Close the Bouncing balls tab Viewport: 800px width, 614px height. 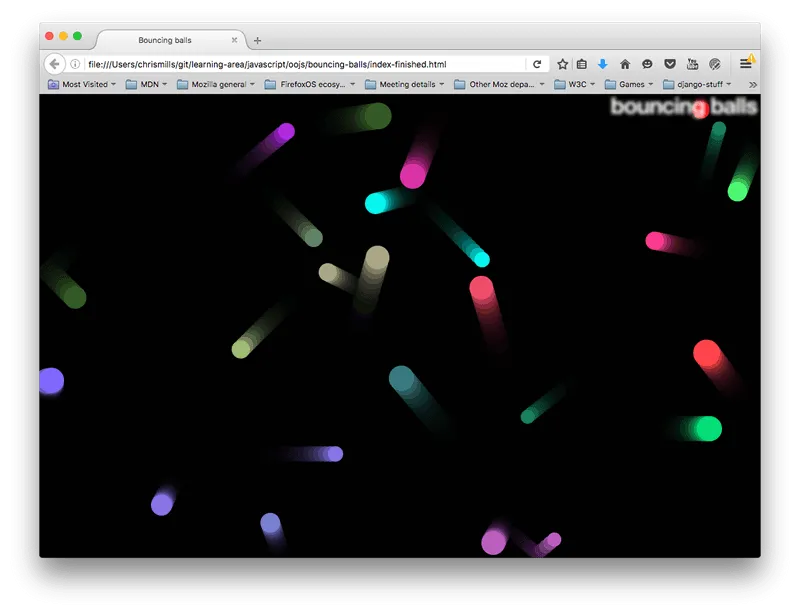(x=234, y=40)
